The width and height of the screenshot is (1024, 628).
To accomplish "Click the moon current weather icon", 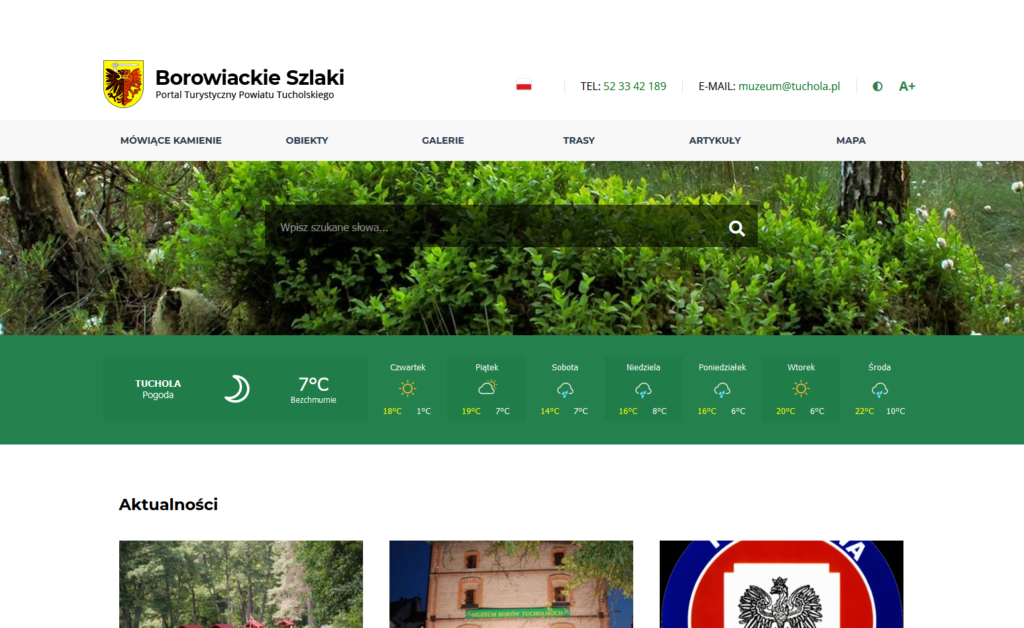I will click(236, 388).
